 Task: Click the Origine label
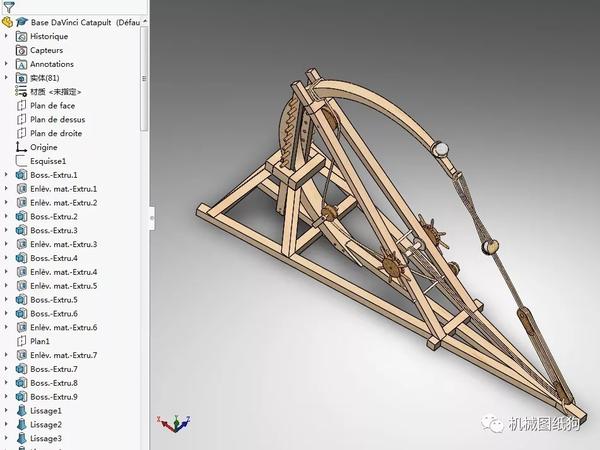pos(44,147)
